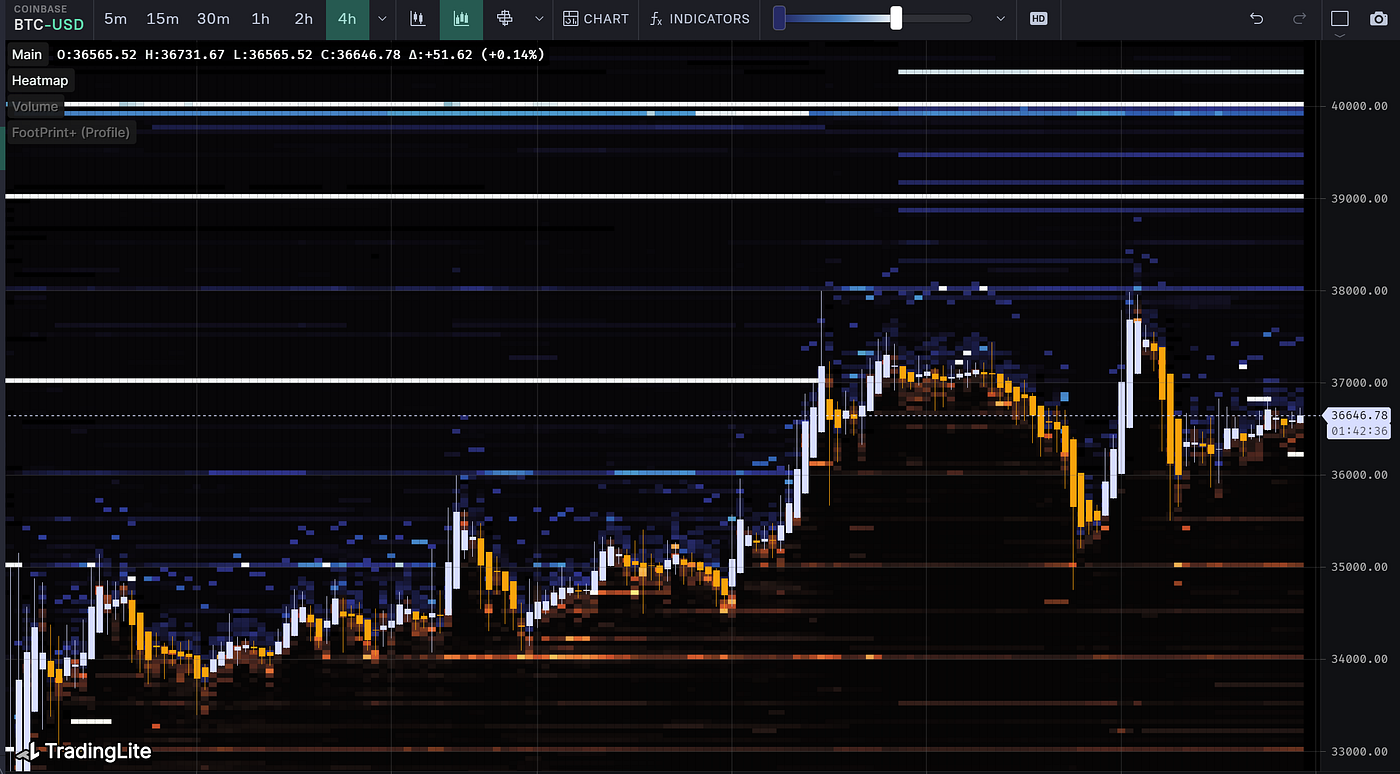Collapse chevron below the fullscreen icon
1400x774 pixels.
coord(1340,36)
